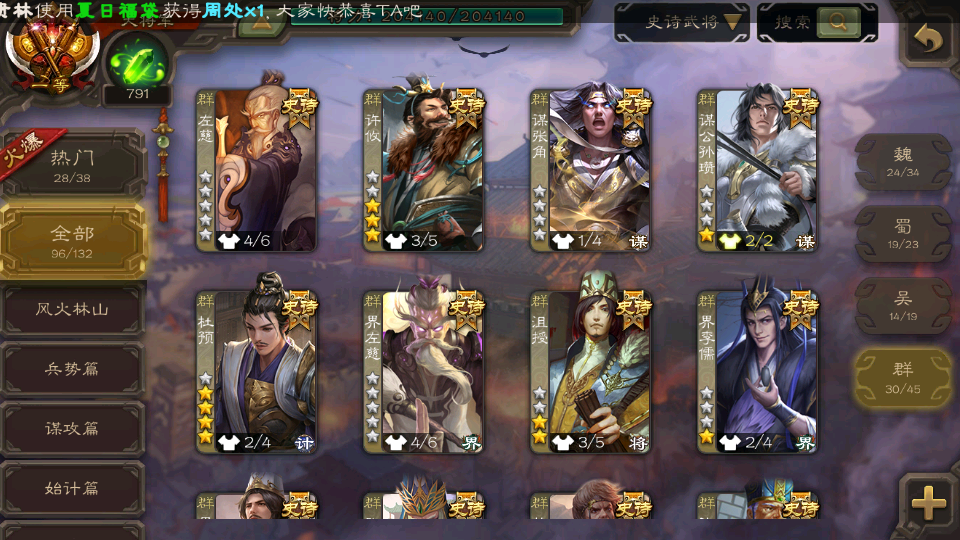Click the shirt skin icon on 左慈 card
The image size is (960, 540).
pyautogui.click(x=229, y=241)
